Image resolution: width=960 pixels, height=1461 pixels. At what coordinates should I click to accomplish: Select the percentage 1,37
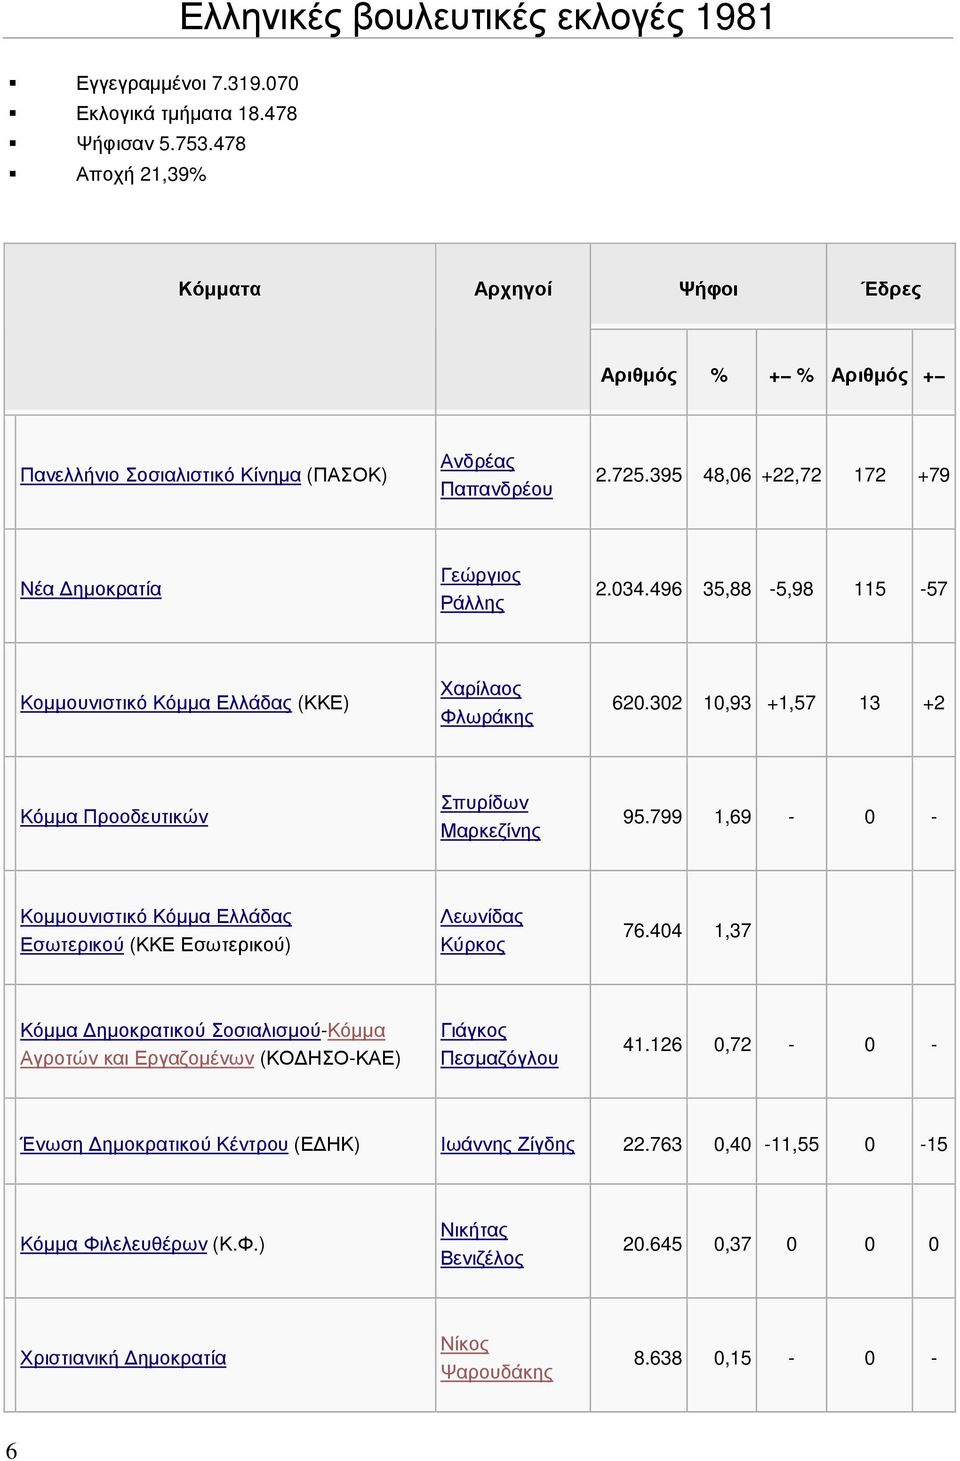point(732,931)
